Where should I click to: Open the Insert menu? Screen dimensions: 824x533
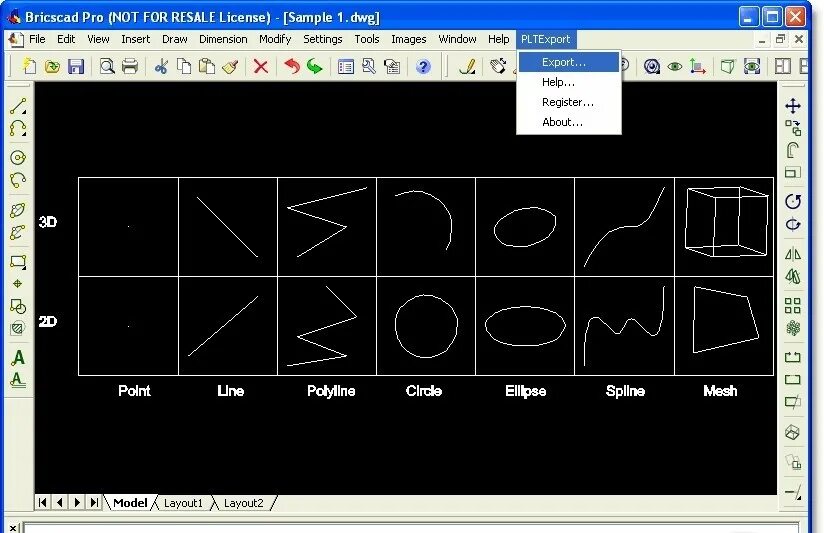[136, 39]
